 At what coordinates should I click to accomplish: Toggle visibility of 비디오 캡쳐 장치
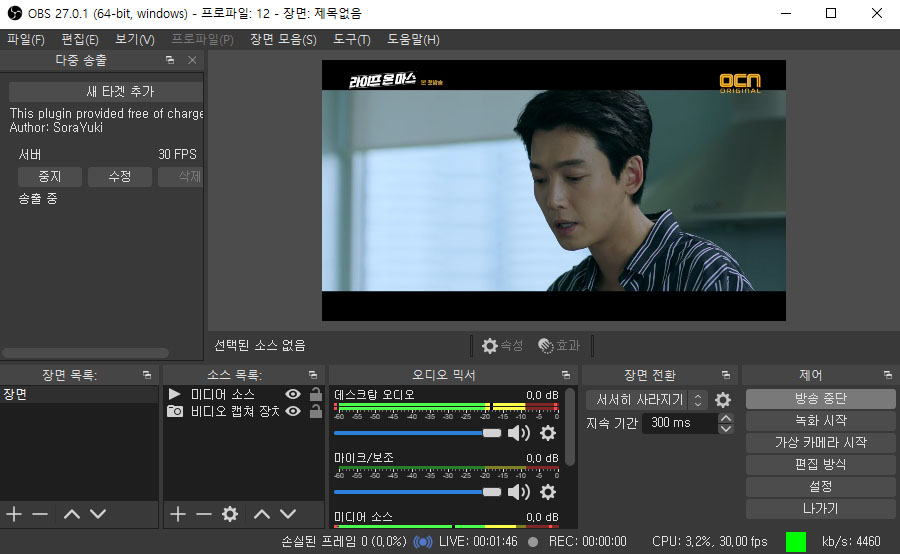point(293,411)
